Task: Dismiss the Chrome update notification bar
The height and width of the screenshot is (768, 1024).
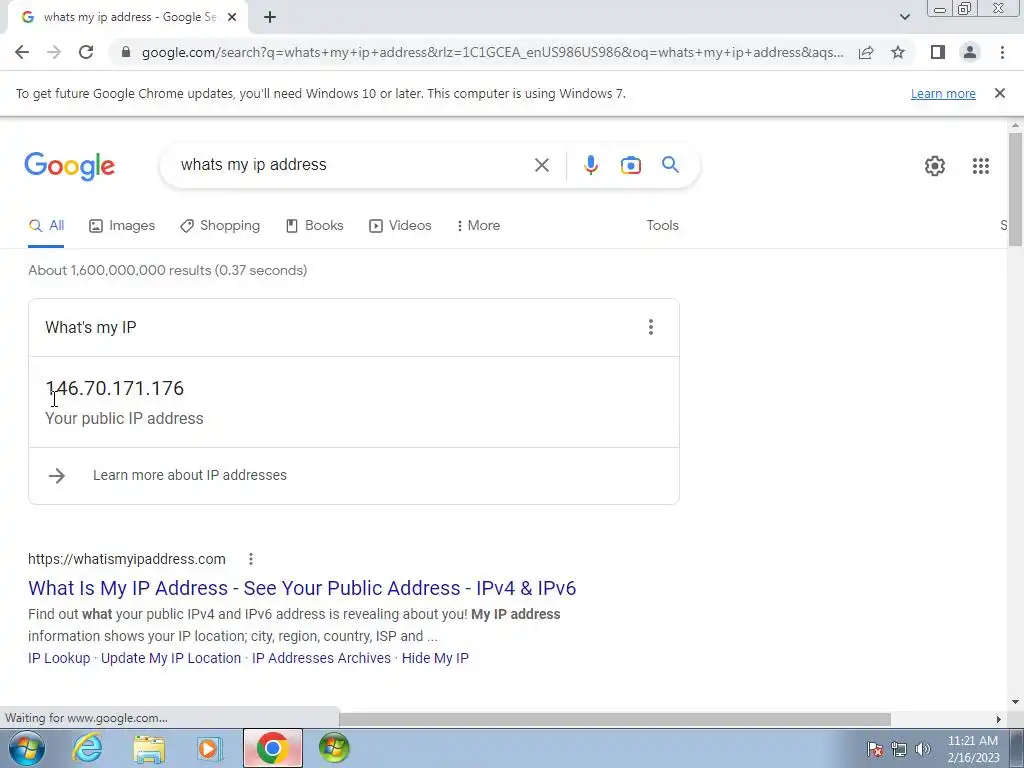Action: 999,93
